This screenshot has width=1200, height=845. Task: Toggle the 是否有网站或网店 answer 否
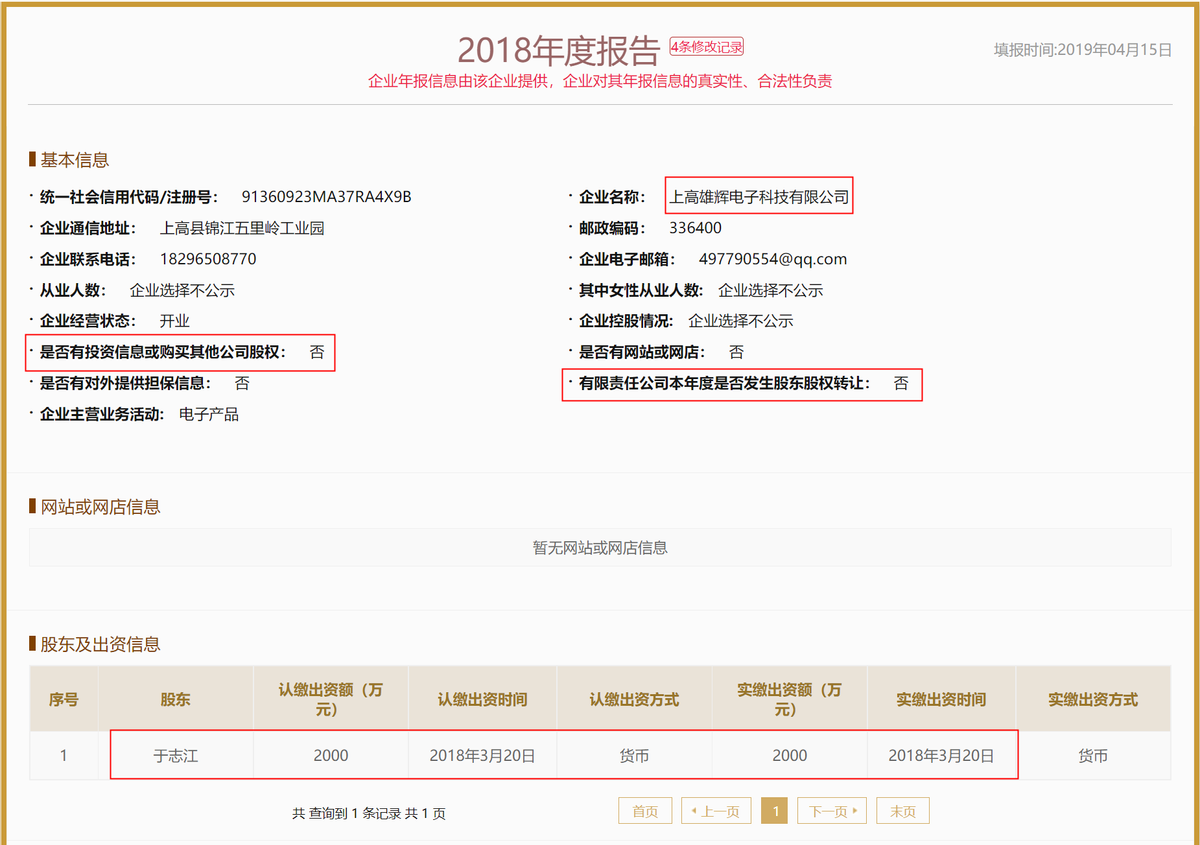[736, 351]
